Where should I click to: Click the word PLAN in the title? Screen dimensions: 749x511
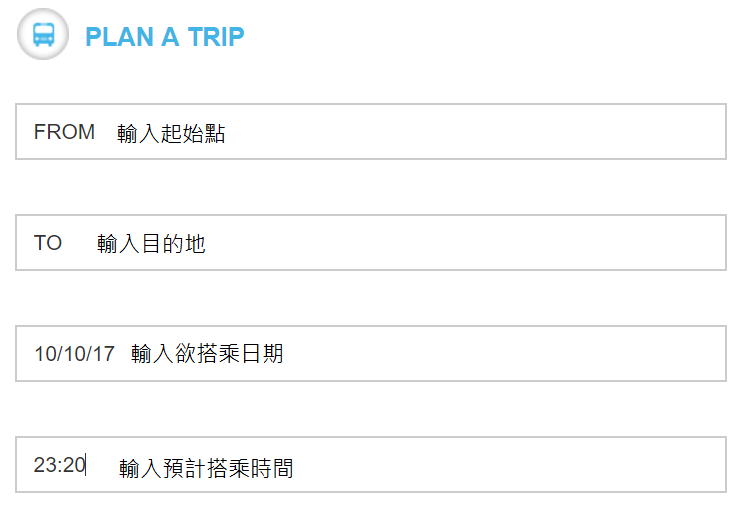click(x=119, y=37)
